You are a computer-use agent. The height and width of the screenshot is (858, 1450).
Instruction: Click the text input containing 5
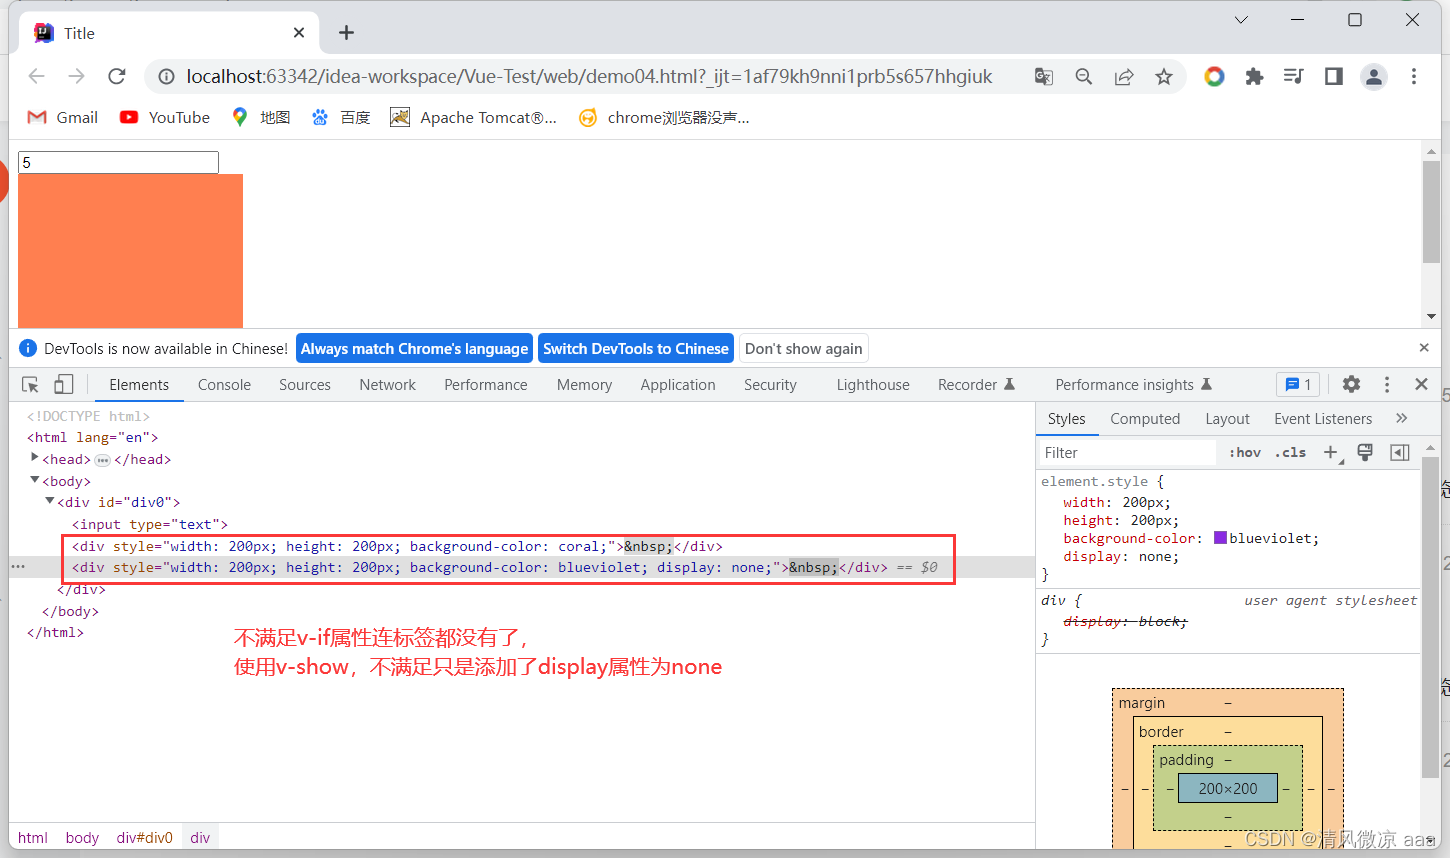[x=118, y=162]
